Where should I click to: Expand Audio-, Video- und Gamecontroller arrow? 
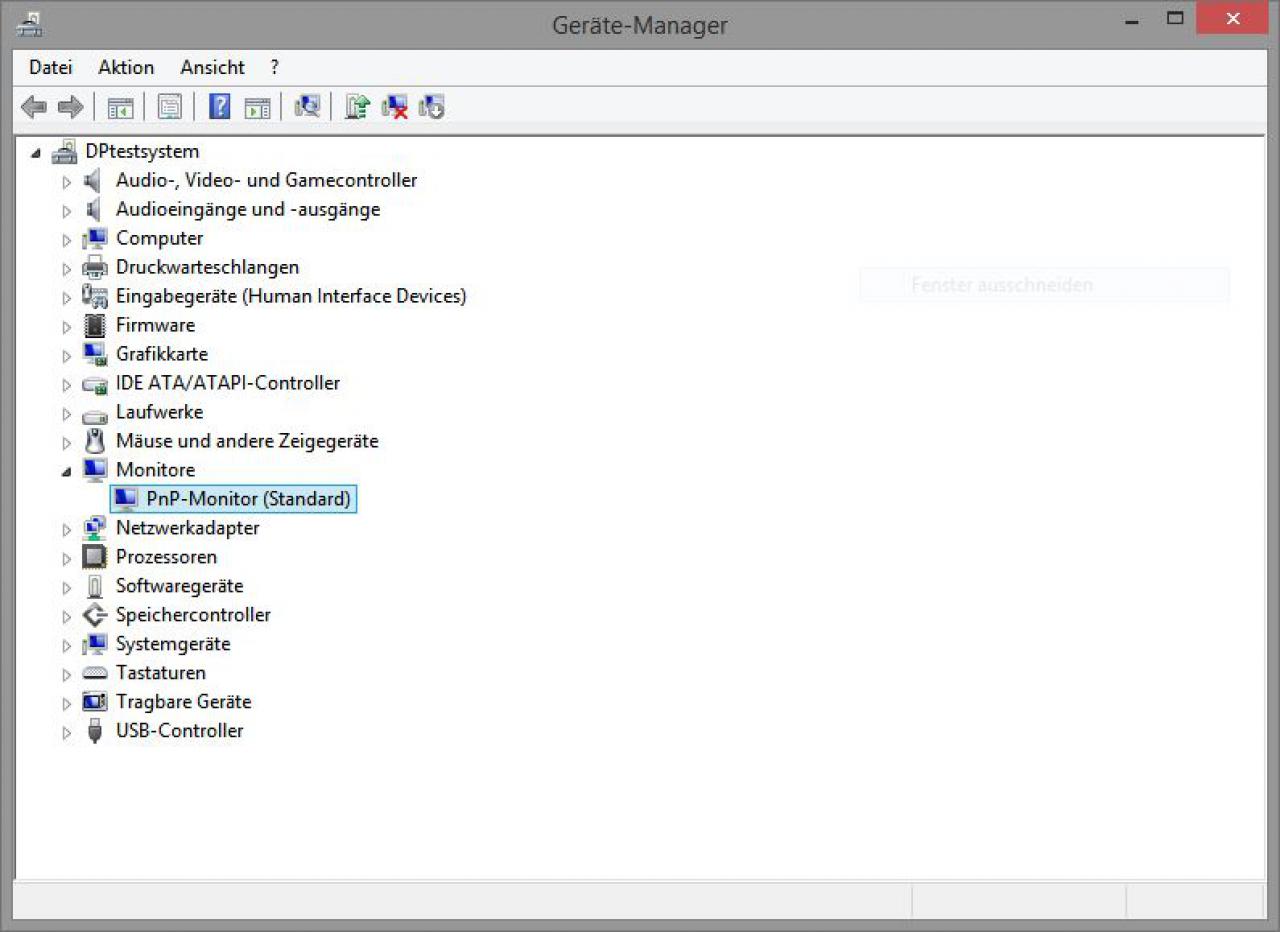(x=67, y=181)
